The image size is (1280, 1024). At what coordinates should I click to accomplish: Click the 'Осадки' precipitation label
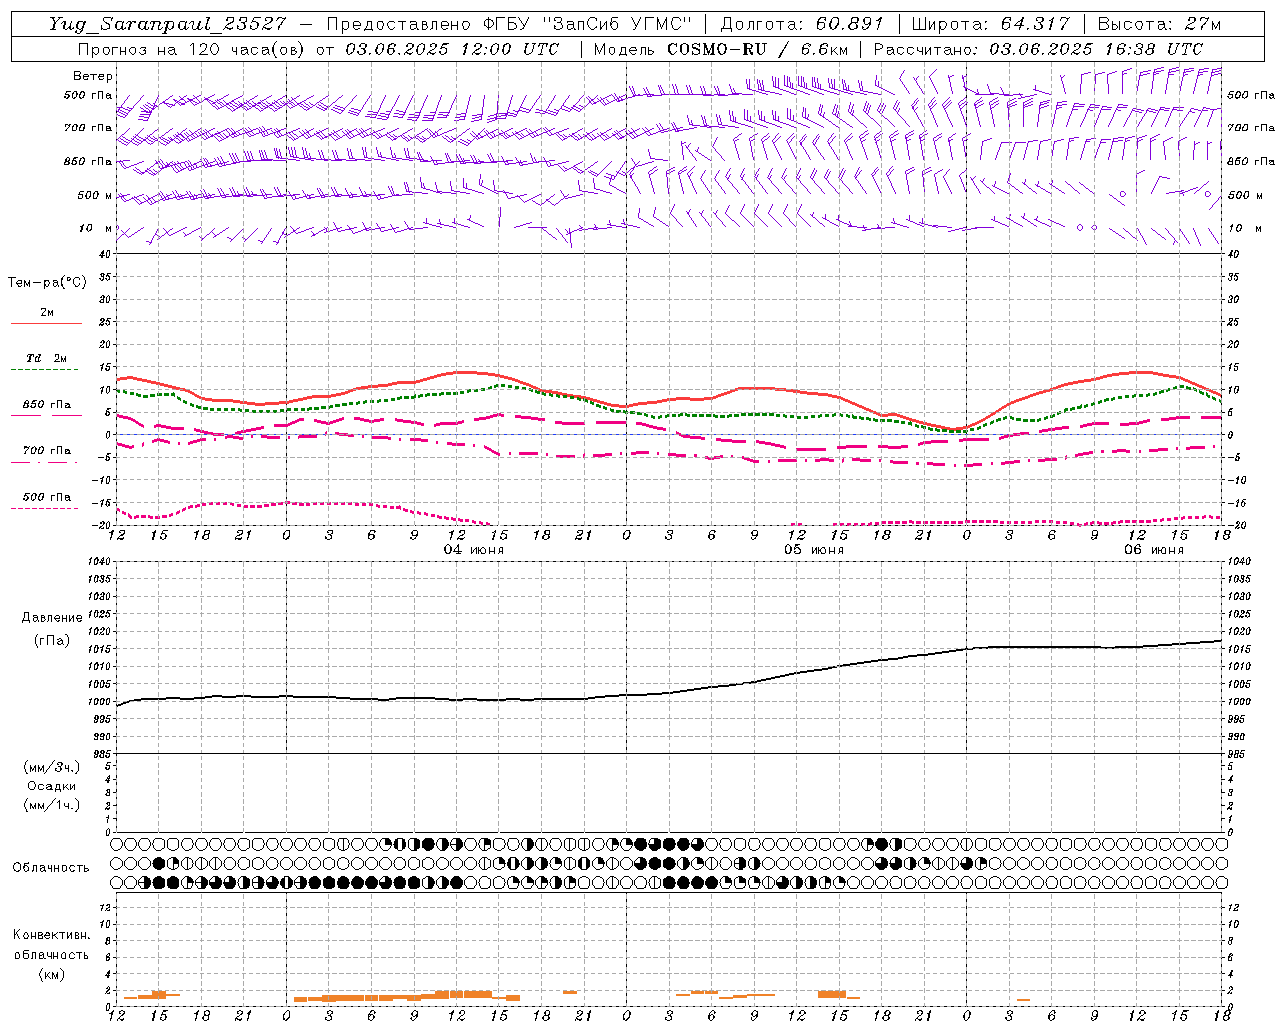(52, 786)
